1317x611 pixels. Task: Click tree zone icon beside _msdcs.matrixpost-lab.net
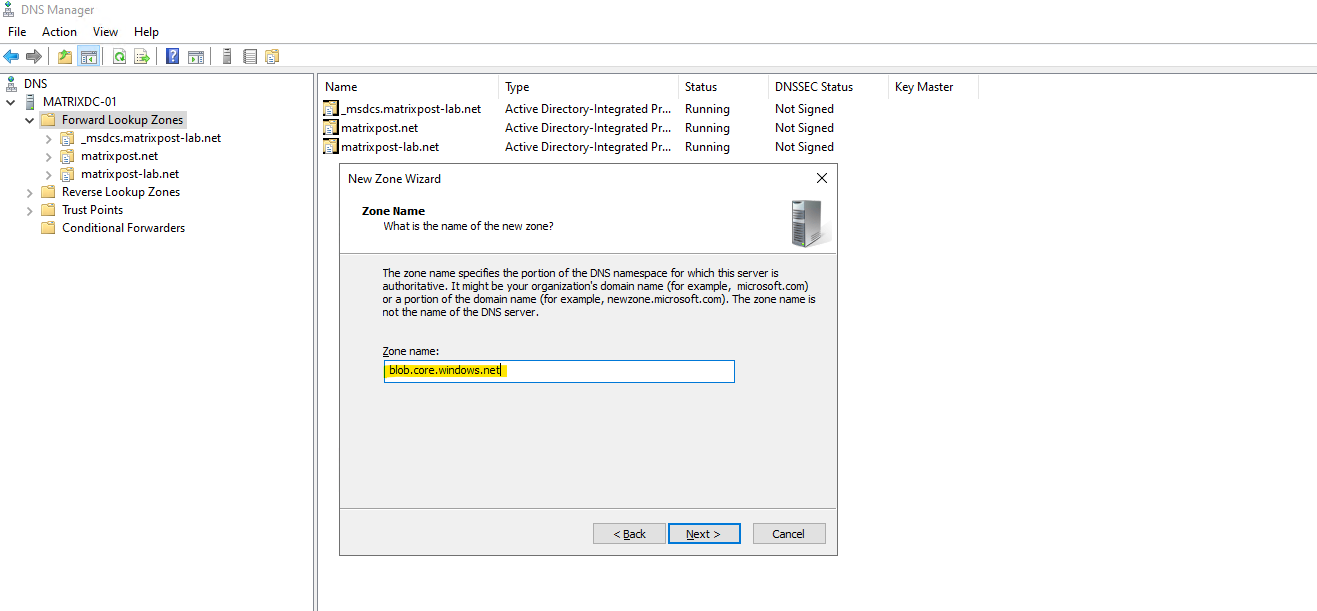[x=67, y=138]
